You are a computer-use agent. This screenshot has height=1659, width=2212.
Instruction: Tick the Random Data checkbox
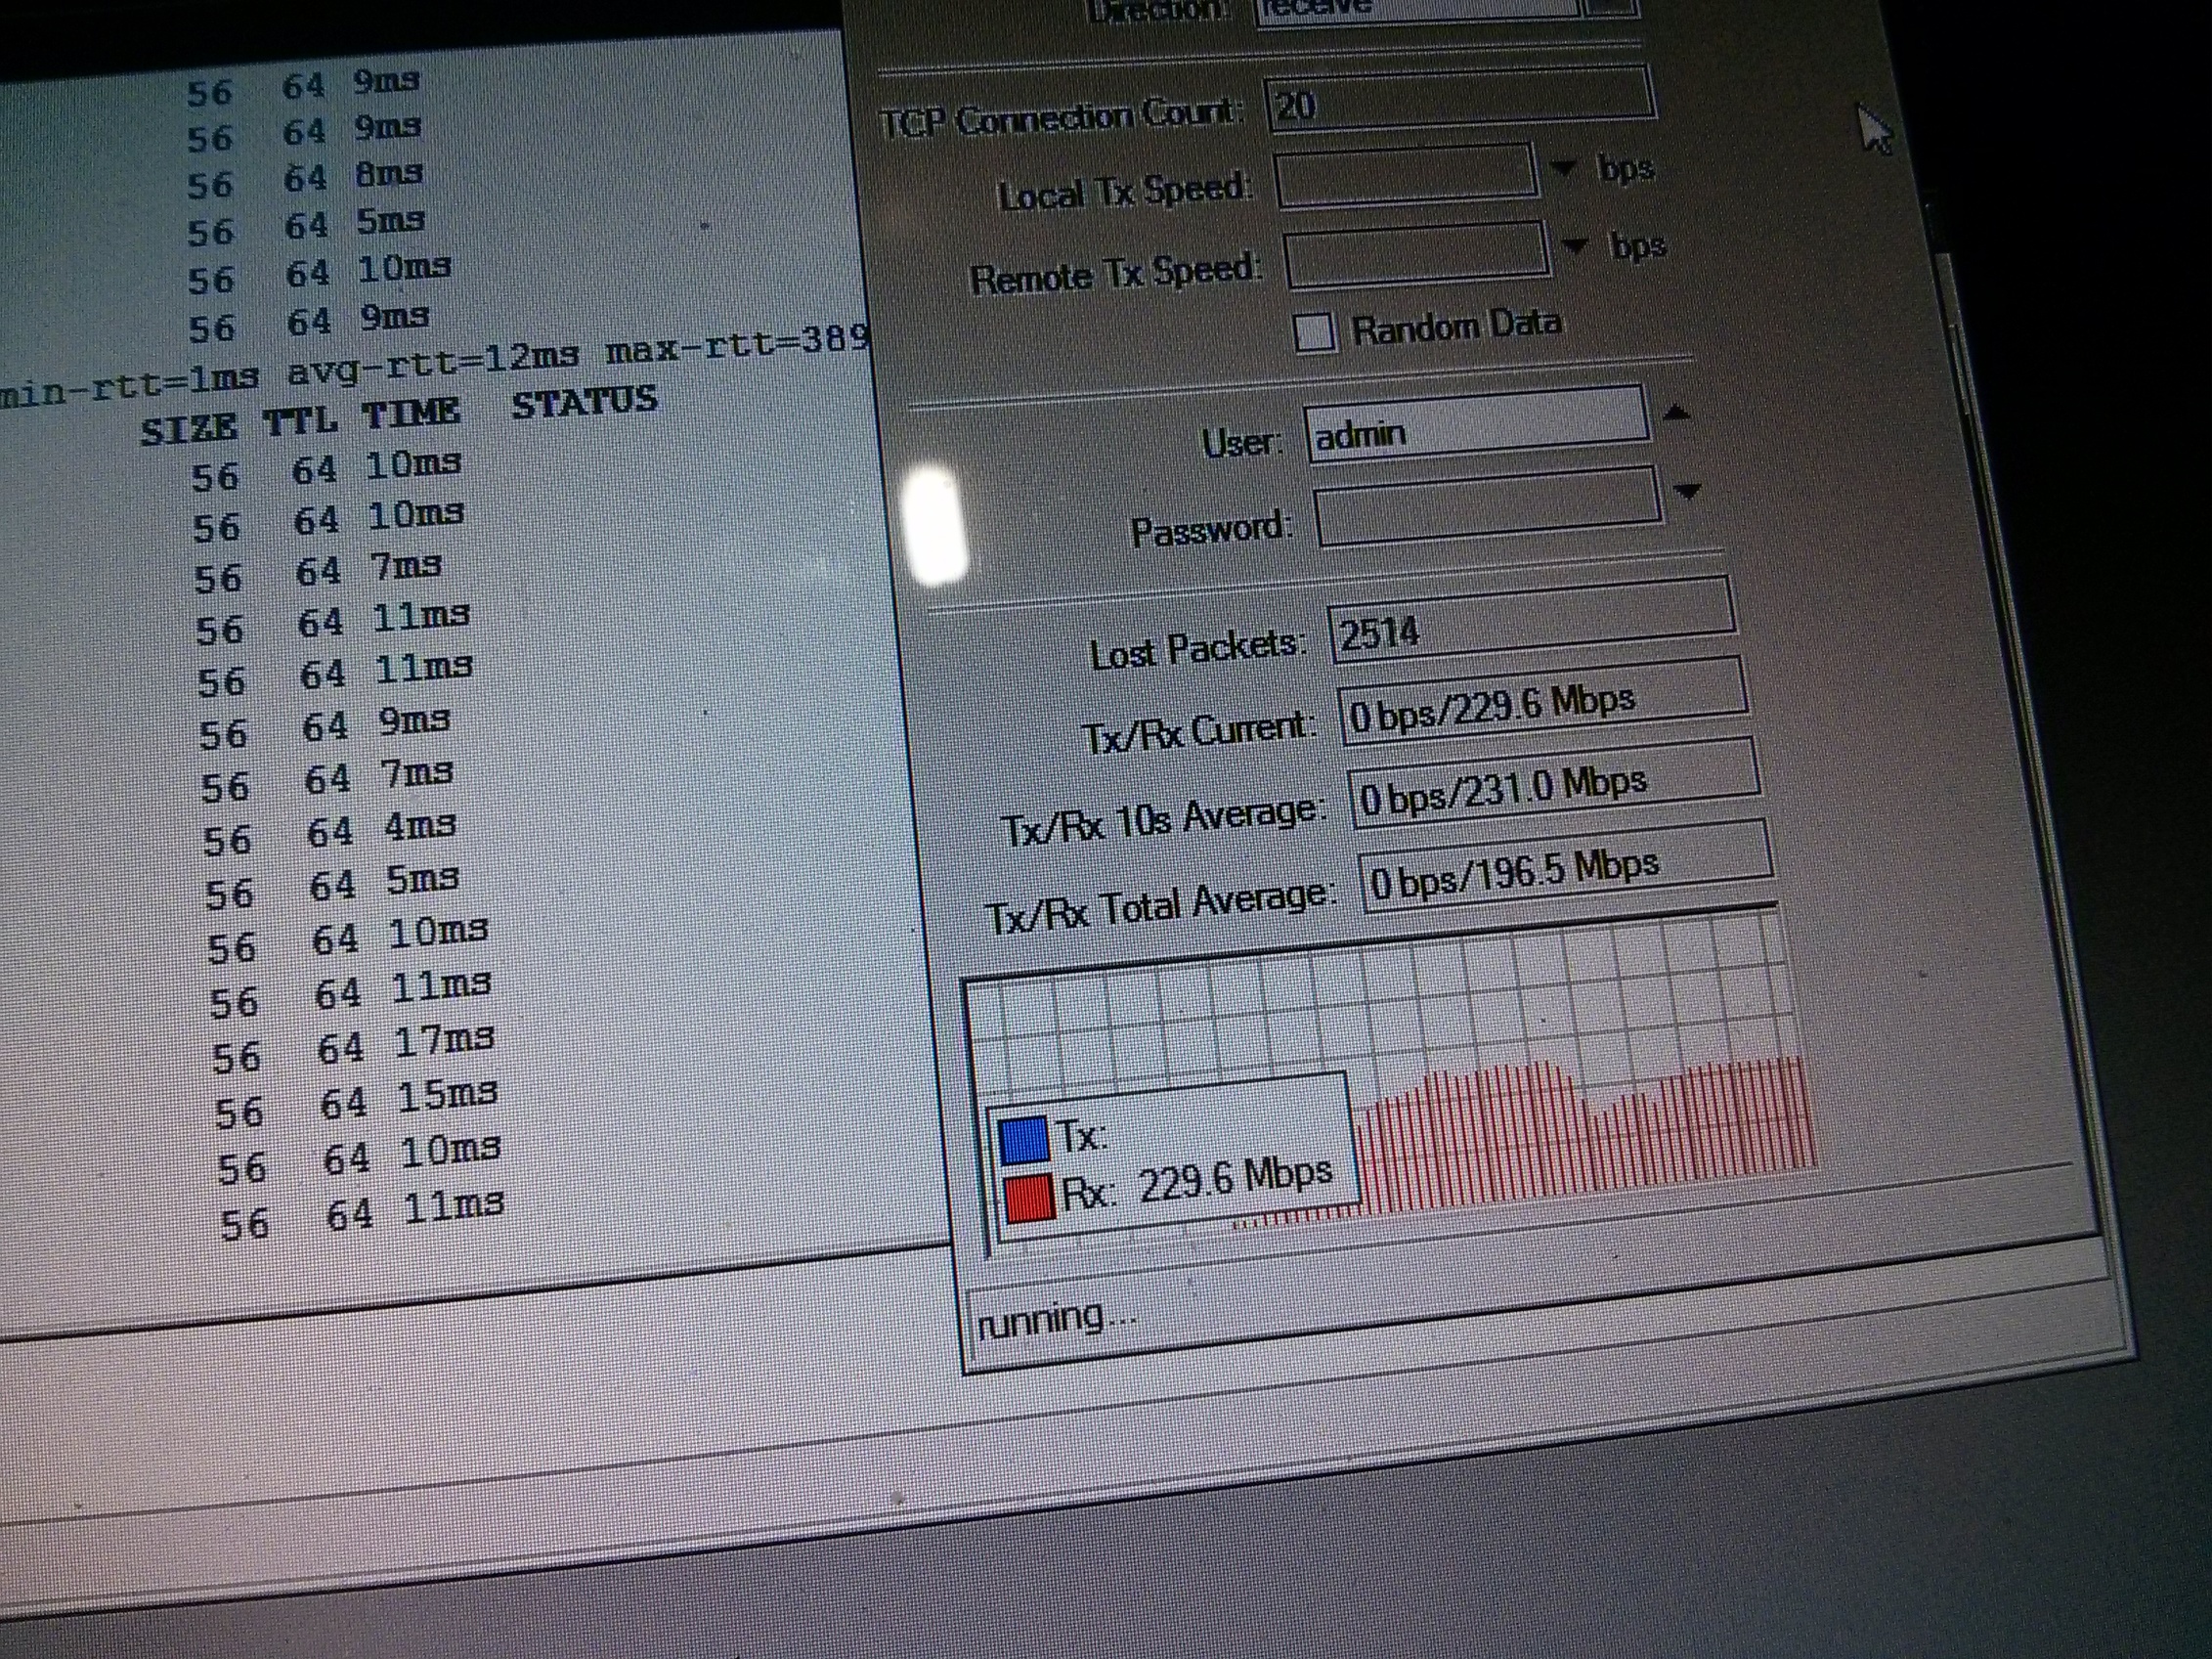click(1314, 333)
